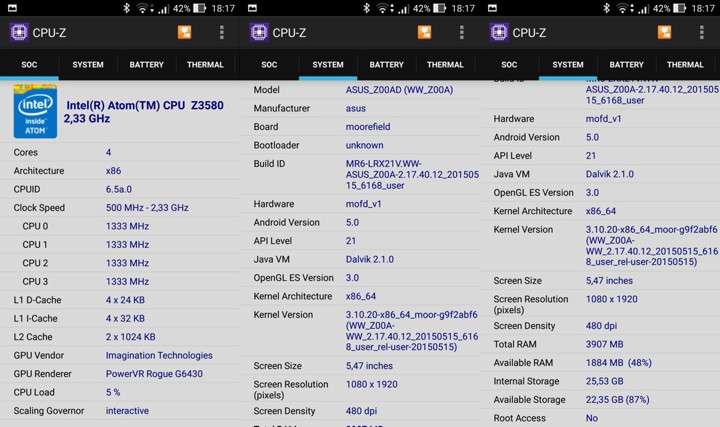Viewport: 720px width, 427px height.
Task: Tap battery status icon in right screen
Action: click(680, 8)
